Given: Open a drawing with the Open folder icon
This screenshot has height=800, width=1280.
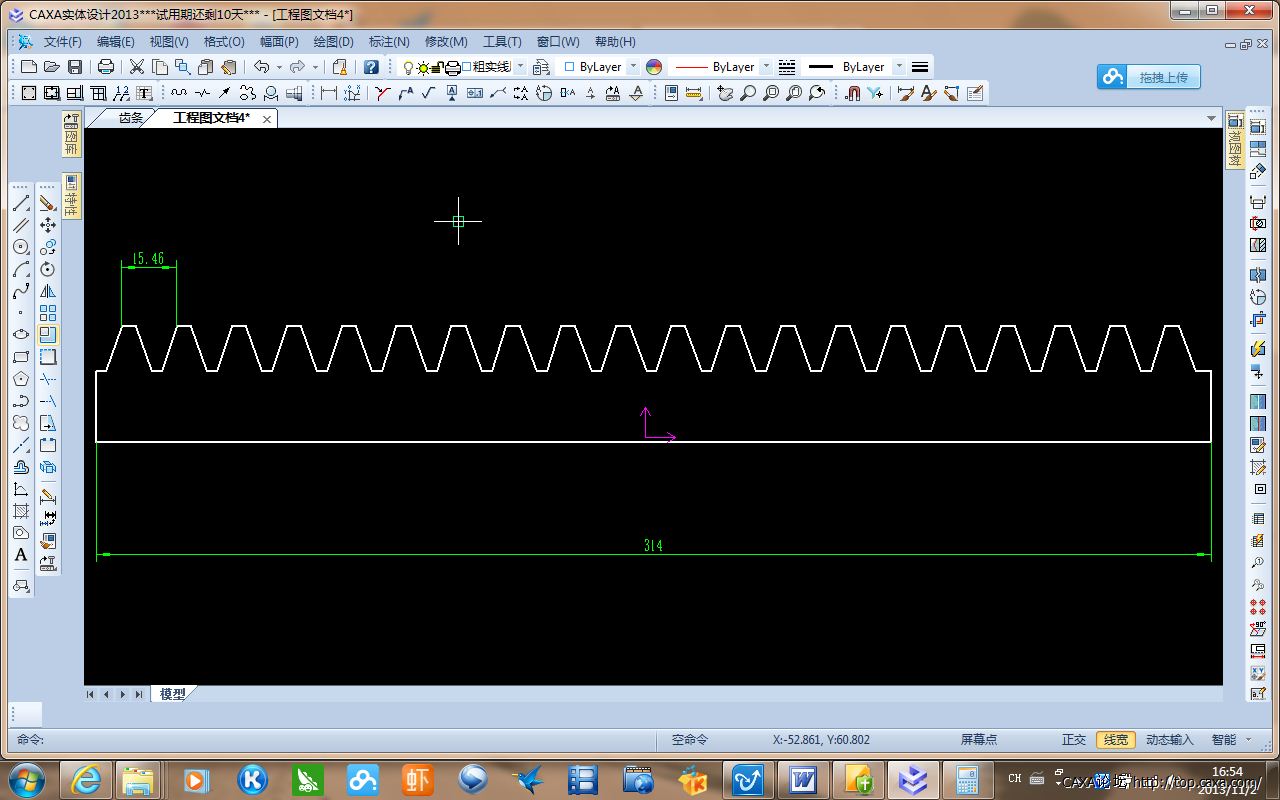Looking at the screenshot, I should (52, 67).
